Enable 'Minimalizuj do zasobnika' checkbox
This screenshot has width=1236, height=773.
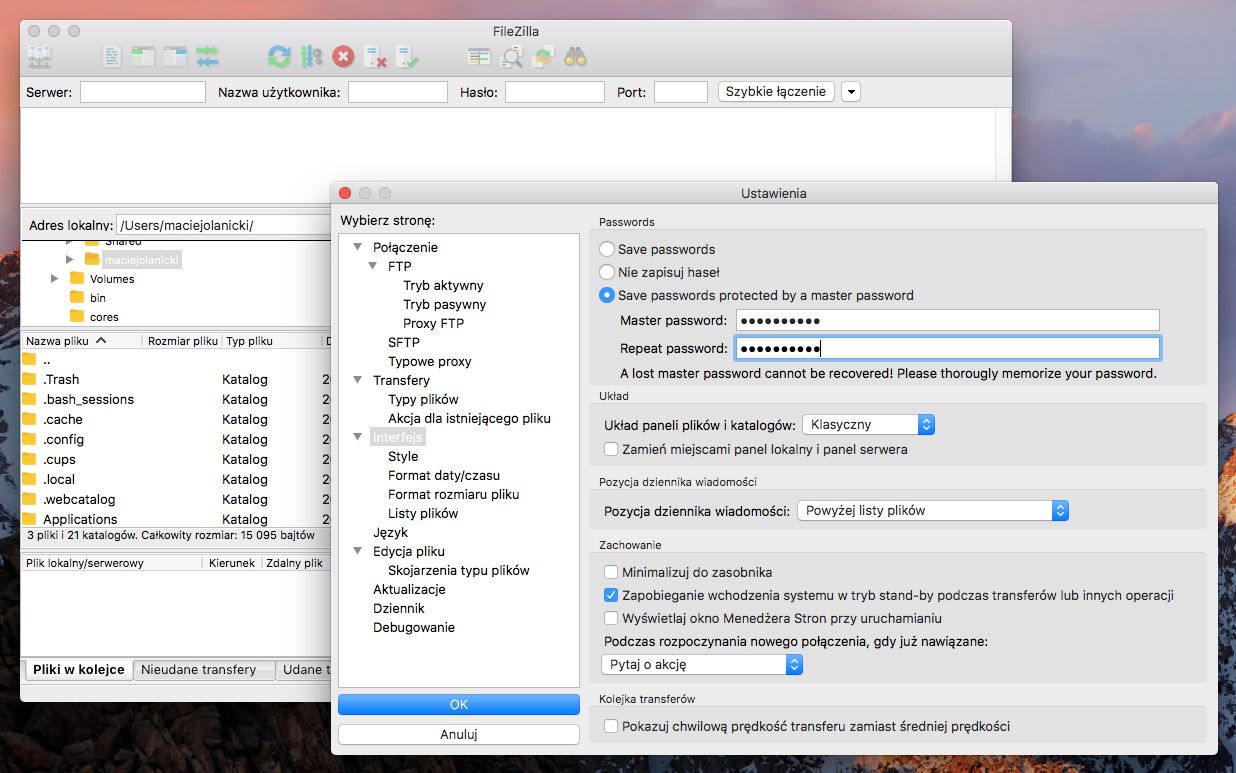coord(611,573)
